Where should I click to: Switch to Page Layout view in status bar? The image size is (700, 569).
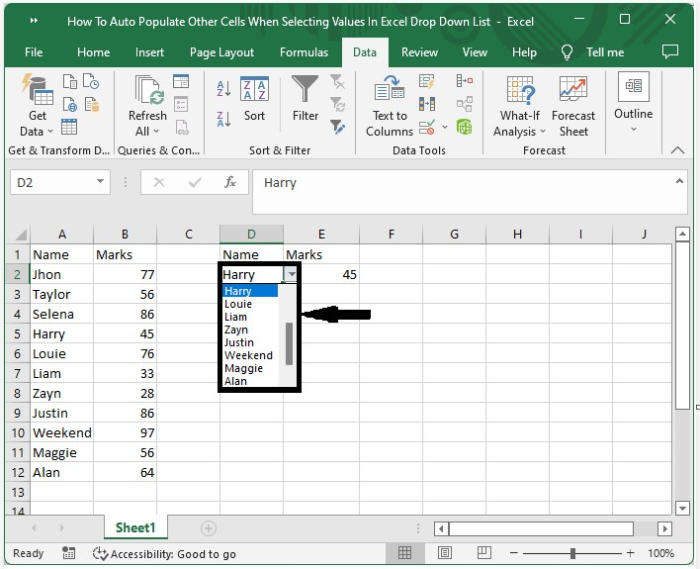tap(444, 553)
